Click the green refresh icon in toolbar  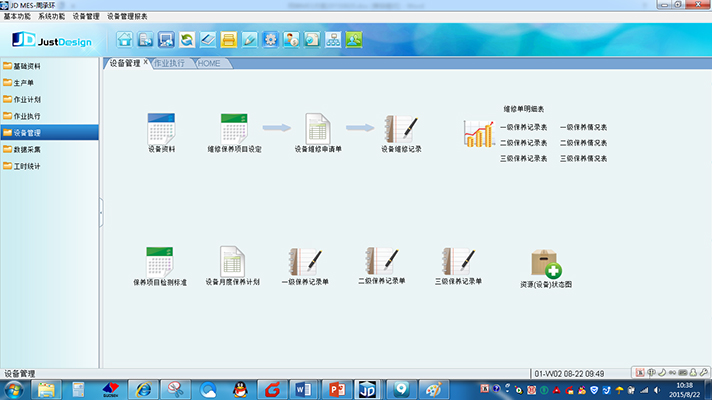[x=187, y=40]
